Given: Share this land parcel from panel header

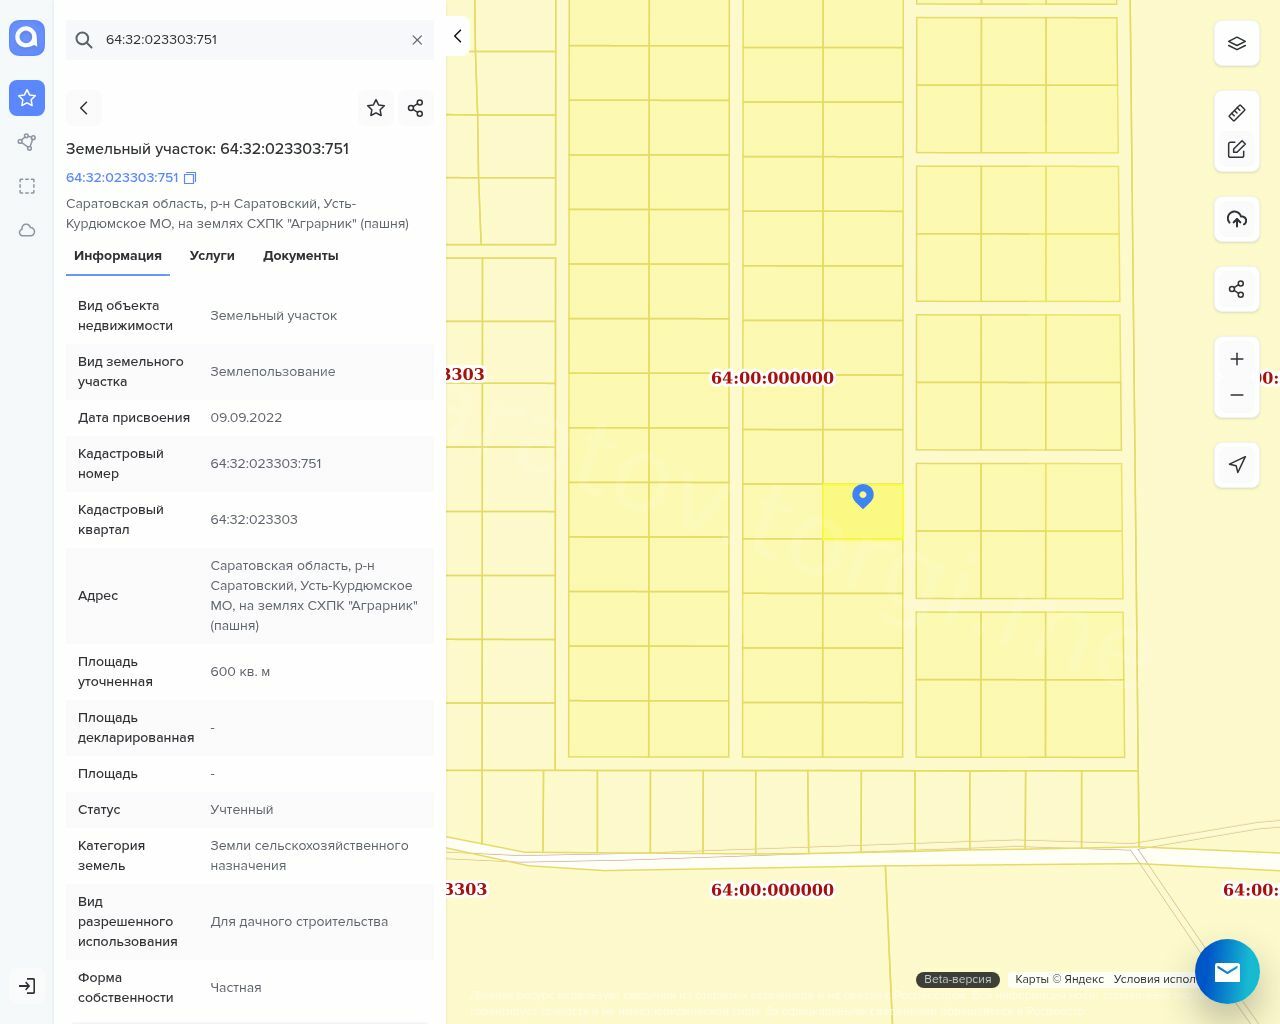Looking at the screenshot, I should pyautogui.click(x=416, y=108).
